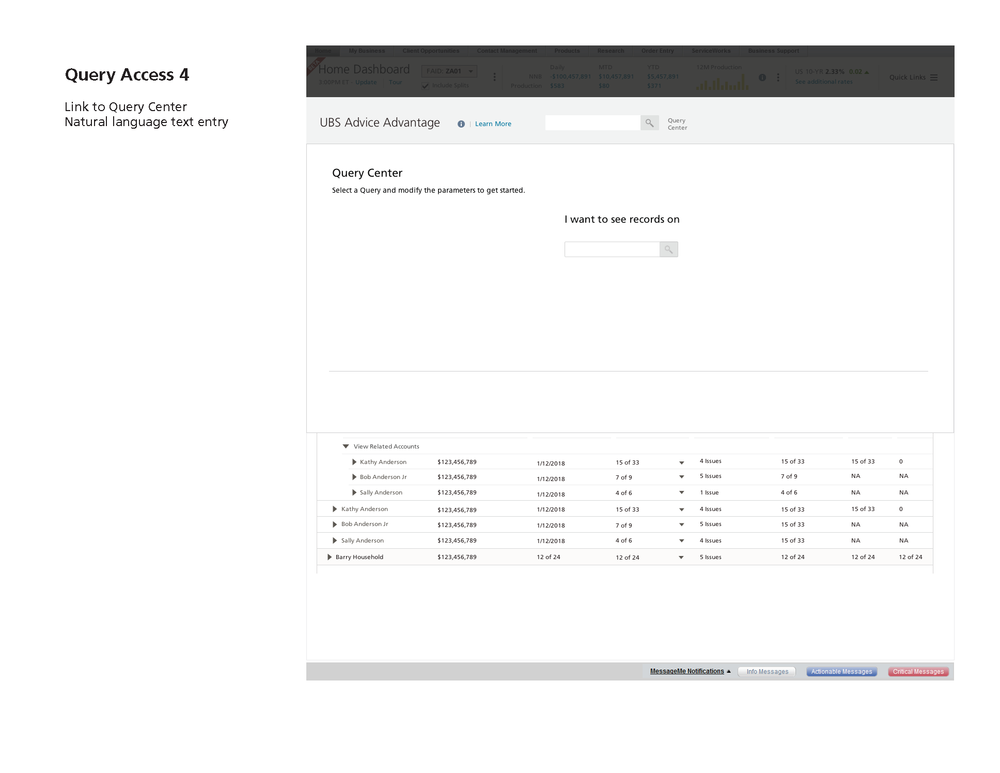This screenshot has height=773, width=1000.
Task: Expand Kathy Anderson nested under View Related Accounts
Action: point(354,462)
